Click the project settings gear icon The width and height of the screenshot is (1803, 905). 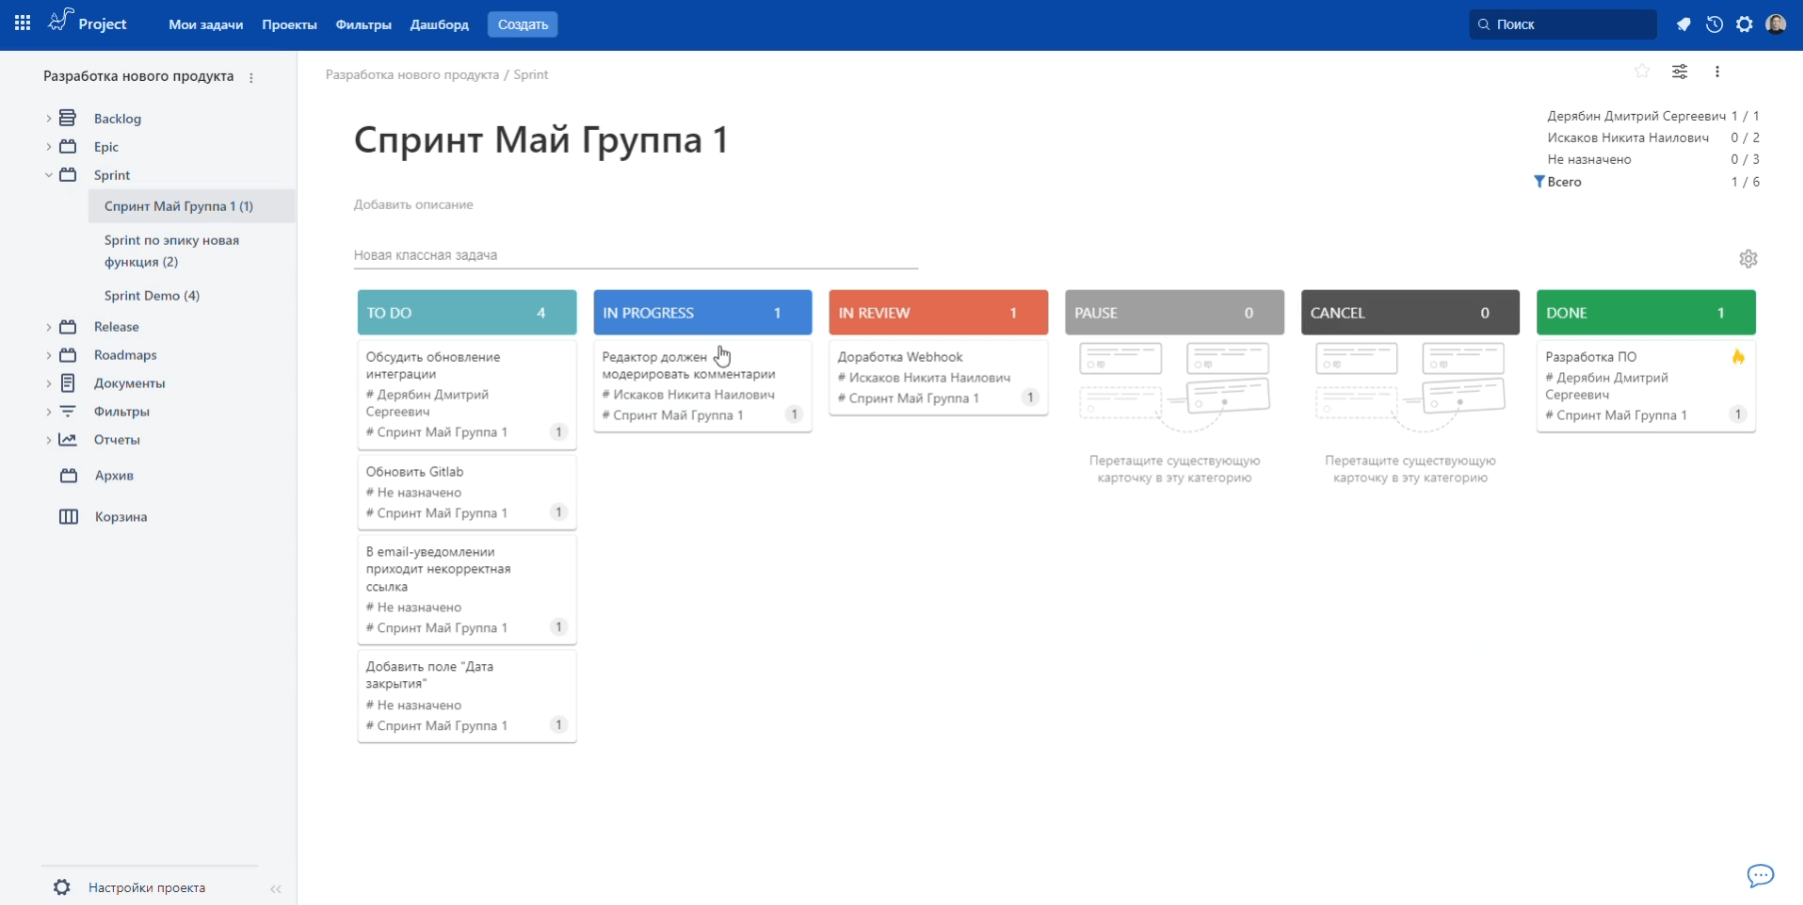coord(62,887)
